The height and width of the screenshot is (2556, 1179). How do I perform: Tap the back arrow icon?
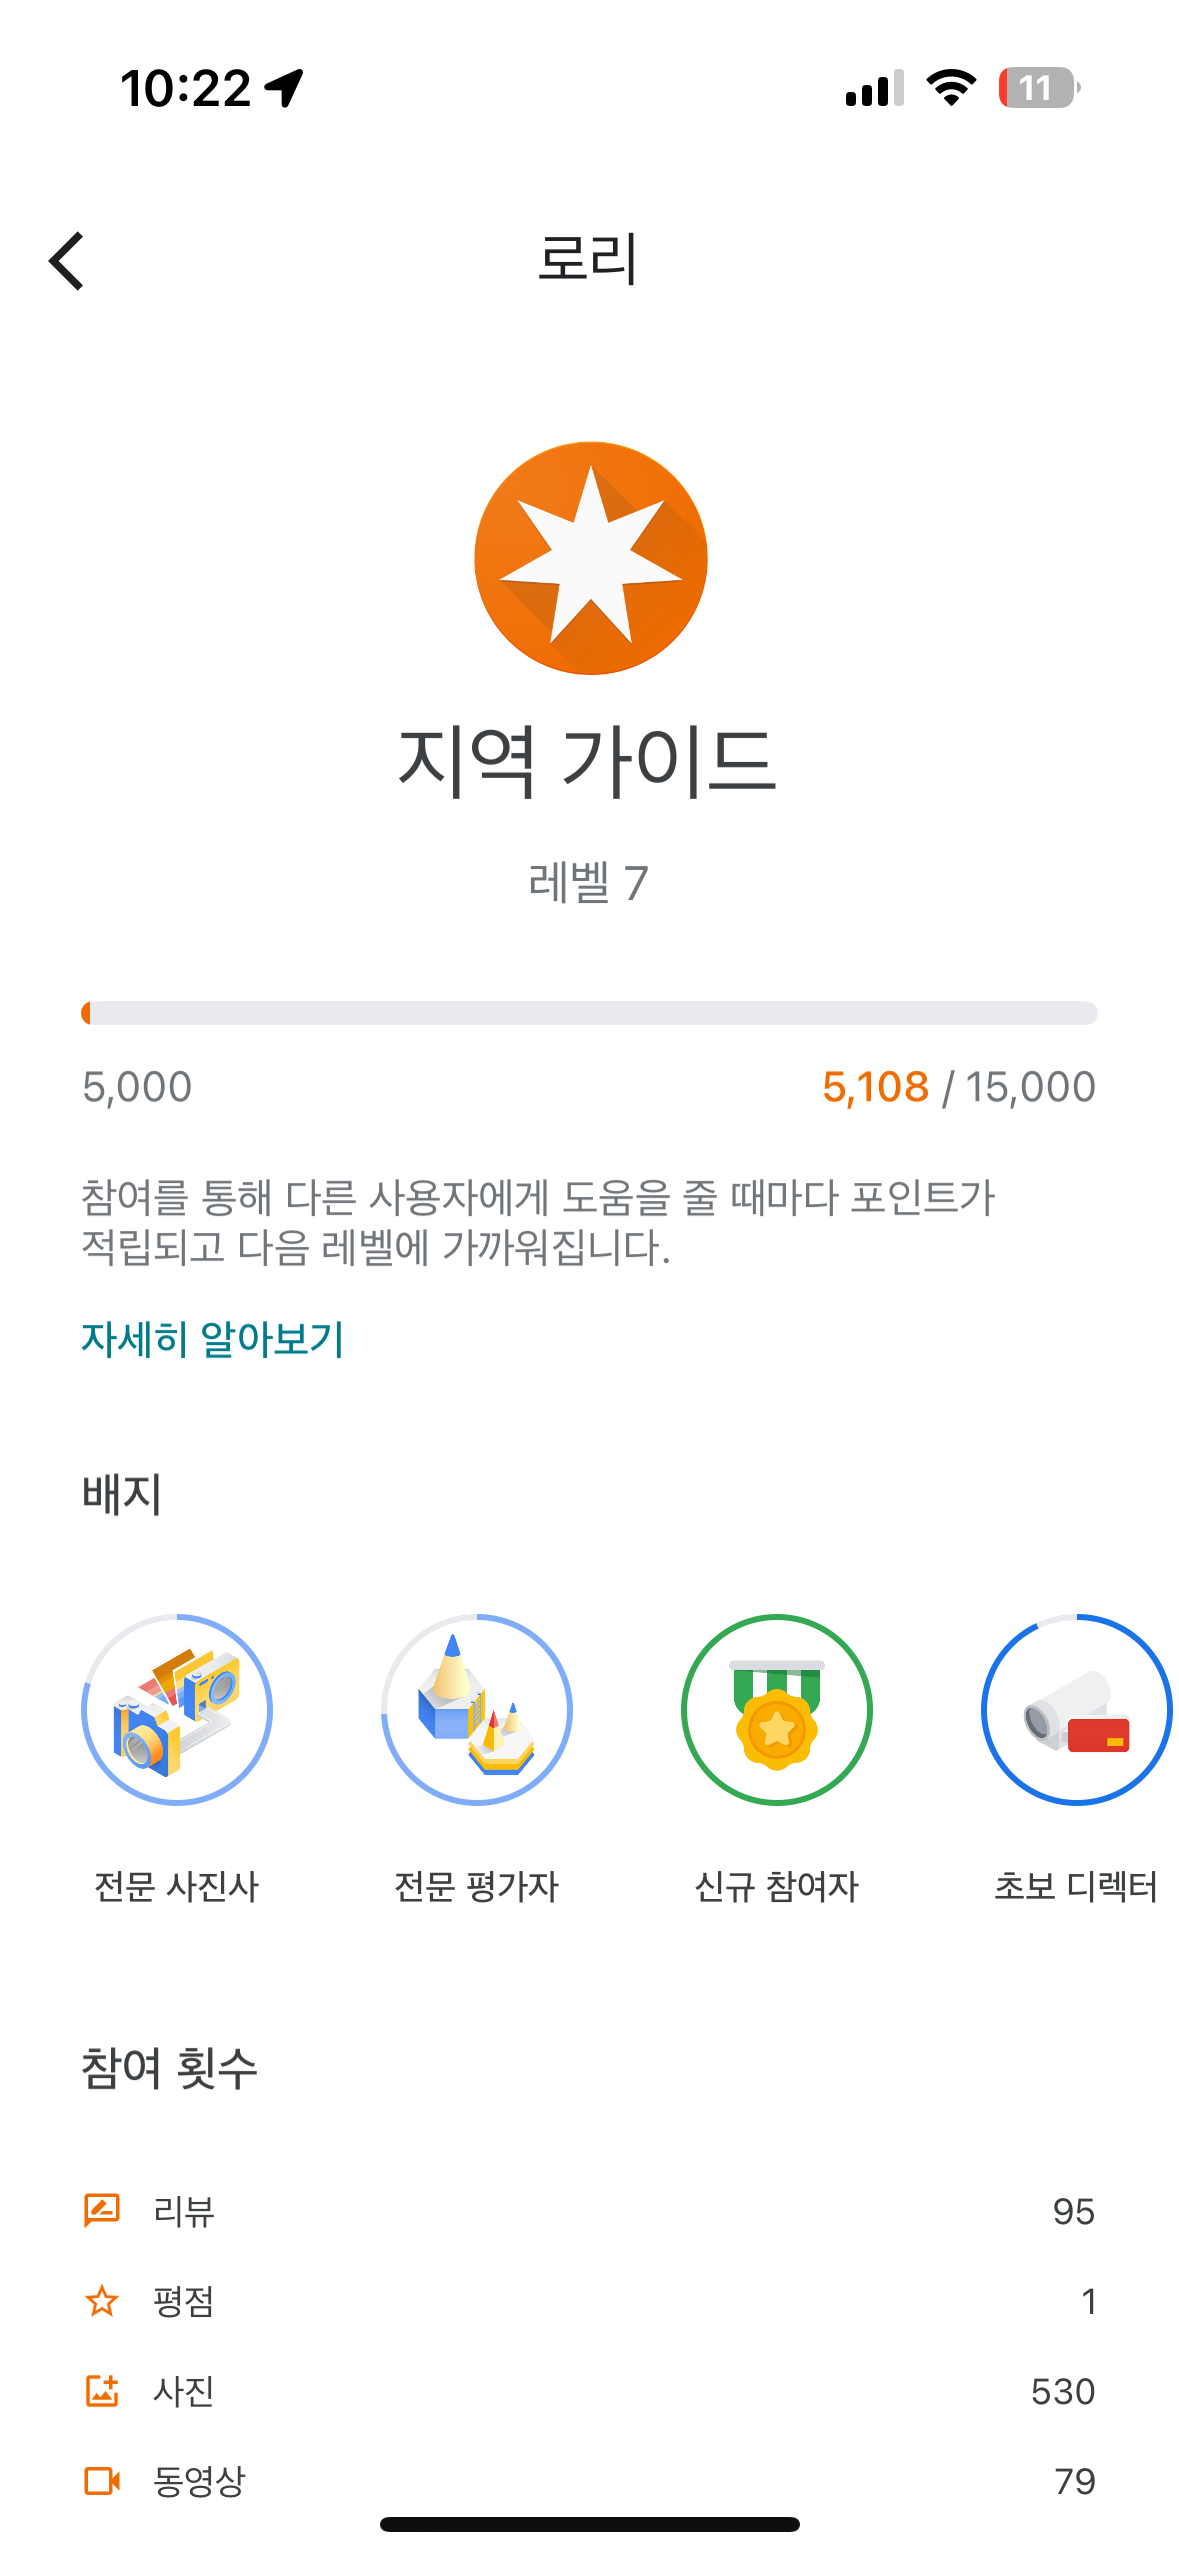pyautogui.click(x=67, y=261)
